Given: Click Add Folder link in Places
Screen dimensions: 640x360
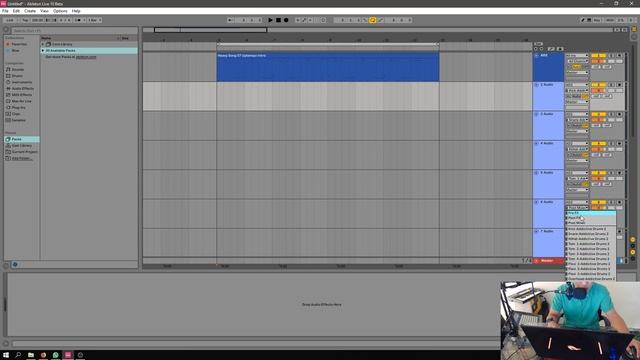Looking at the screenshot, I should (x=22, y=158).
